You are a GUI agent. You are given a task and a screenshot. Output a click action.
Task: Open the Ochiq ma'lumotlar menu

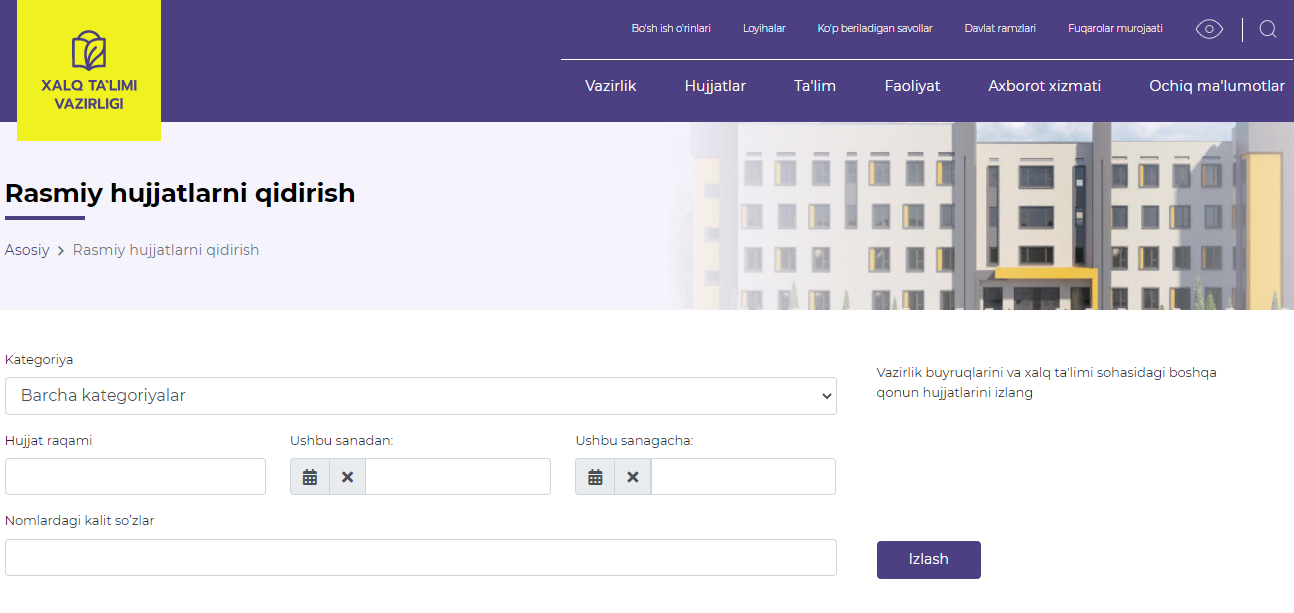tap(1216, 86)
